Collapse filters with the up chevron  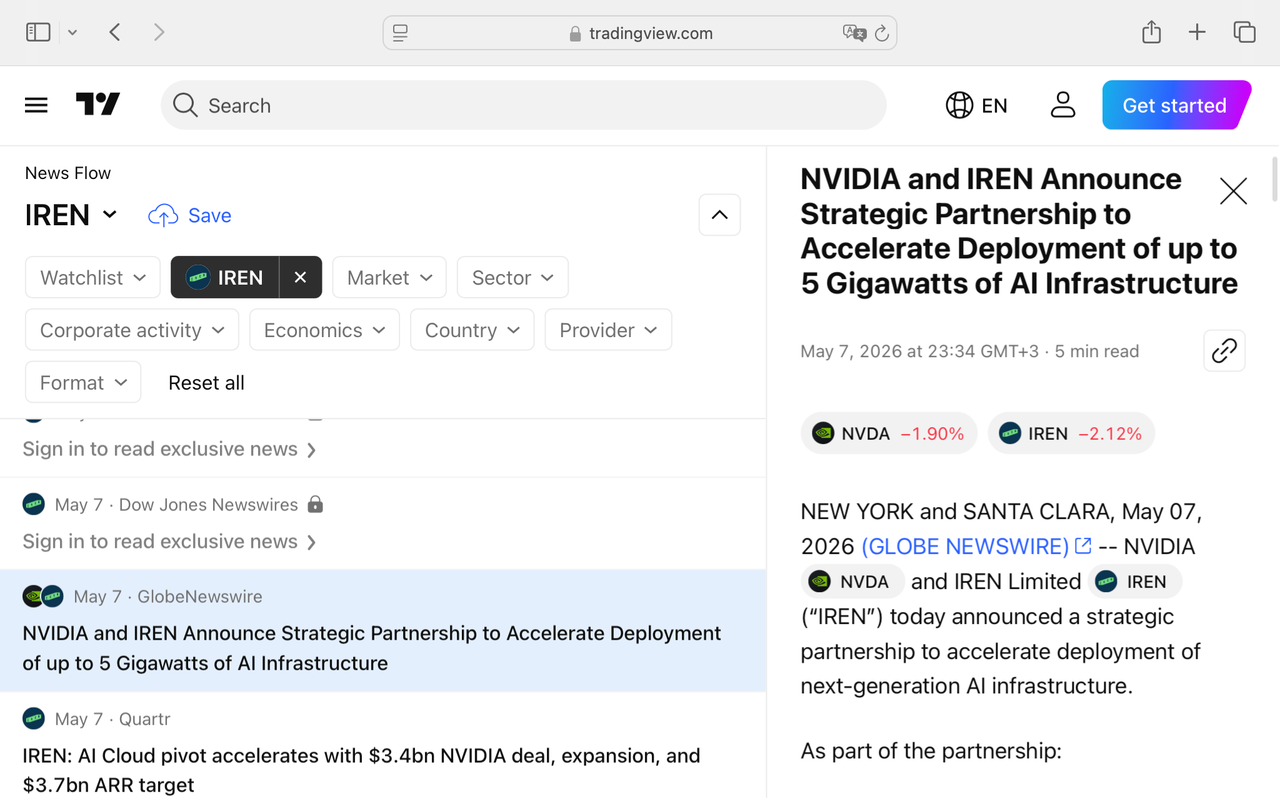click(719, 215)
